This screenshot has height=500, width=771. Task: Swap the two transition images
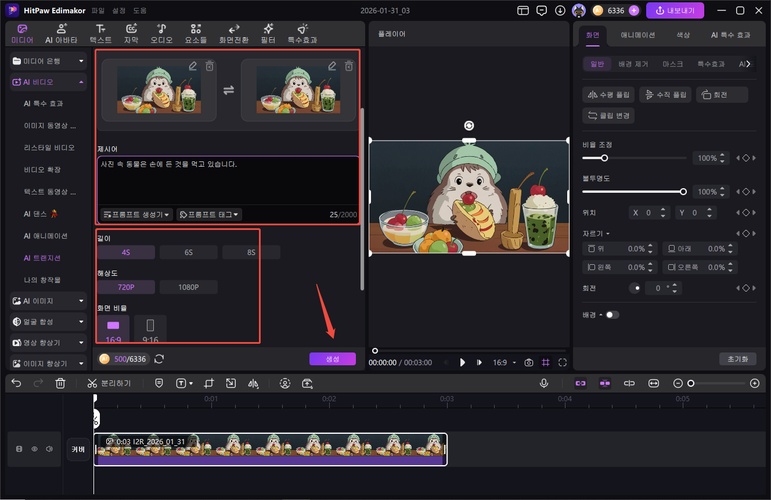tap(229, 90)
